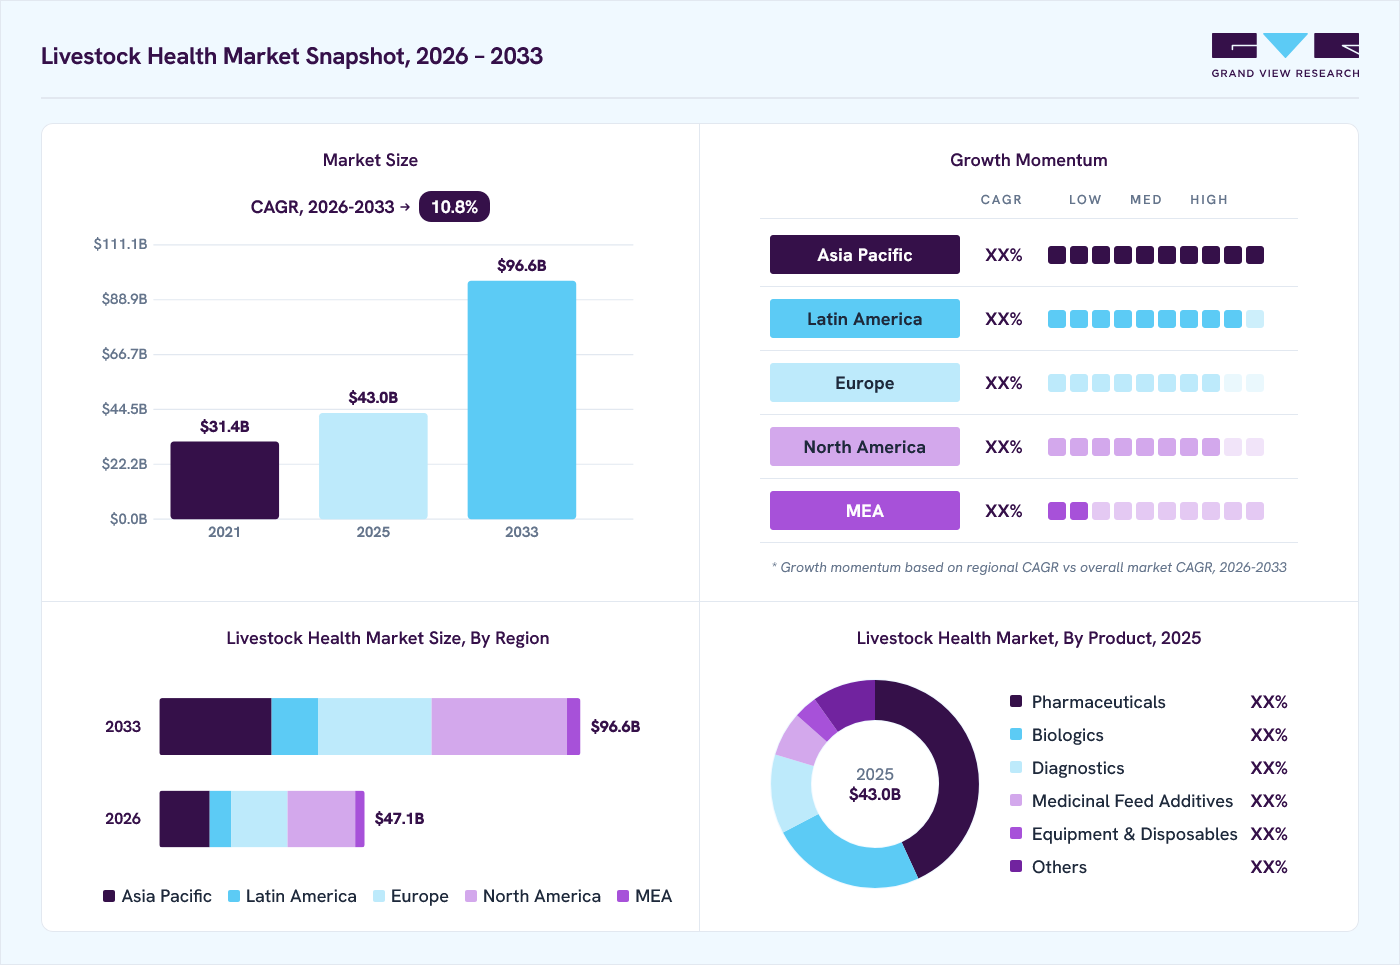The image size is (1400, 965).
Task: Click the Asia Pacific swatch in region legend
Action: pos(109,896)
